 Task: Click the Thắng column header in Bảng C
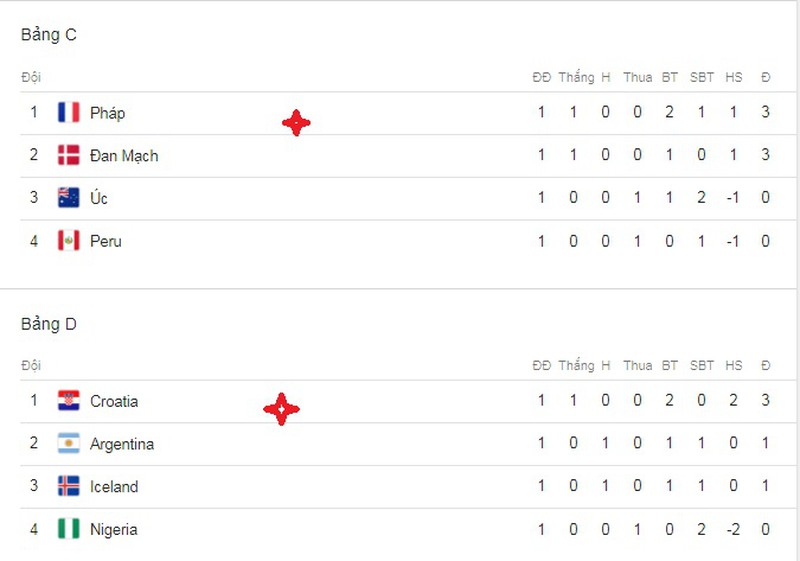[x=576, y=77]
